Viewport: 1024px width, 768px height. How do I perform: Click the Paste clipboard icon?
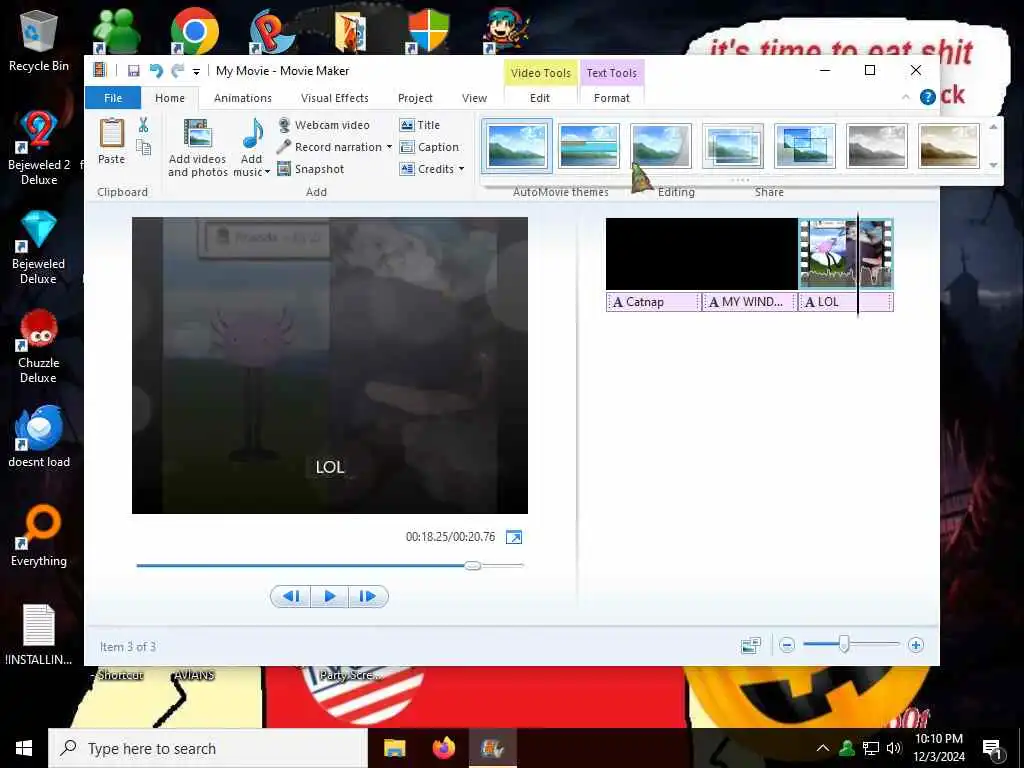(112, 134)
